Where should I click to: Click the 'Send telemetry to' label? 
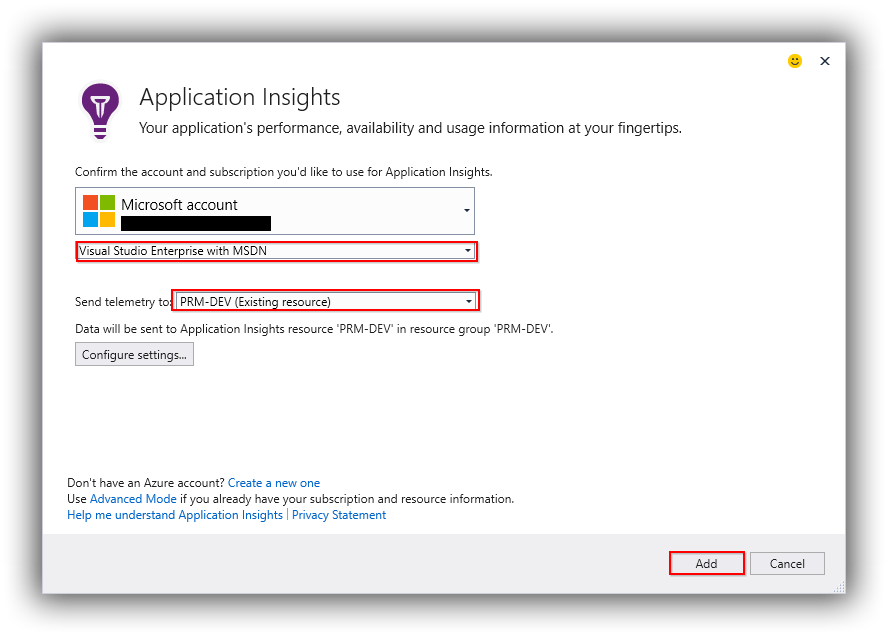click(x=123, y=302)
